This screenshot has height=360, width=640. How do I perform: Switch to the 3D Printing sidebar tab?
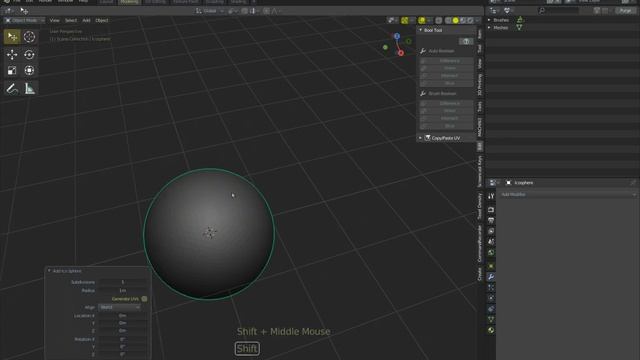coord(480,85)
